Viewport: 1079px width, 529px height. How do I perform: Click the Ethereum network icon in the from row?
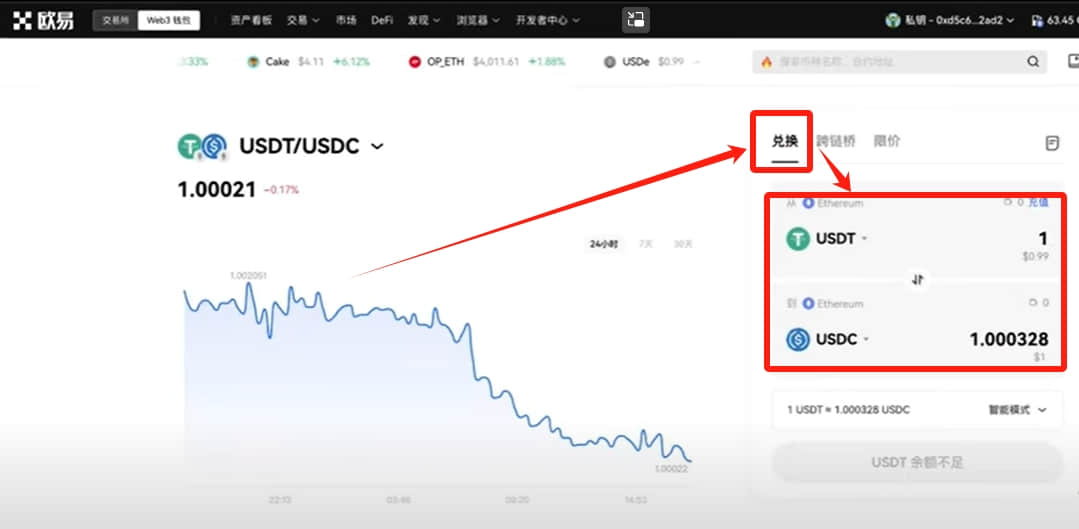[x=808, y=204]
